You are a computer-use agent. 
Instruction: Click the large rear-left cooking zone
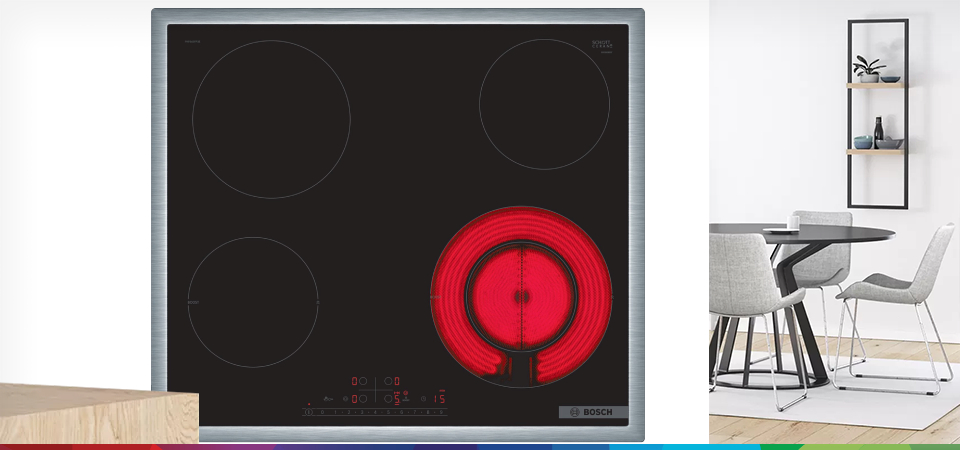click(271, 119)
